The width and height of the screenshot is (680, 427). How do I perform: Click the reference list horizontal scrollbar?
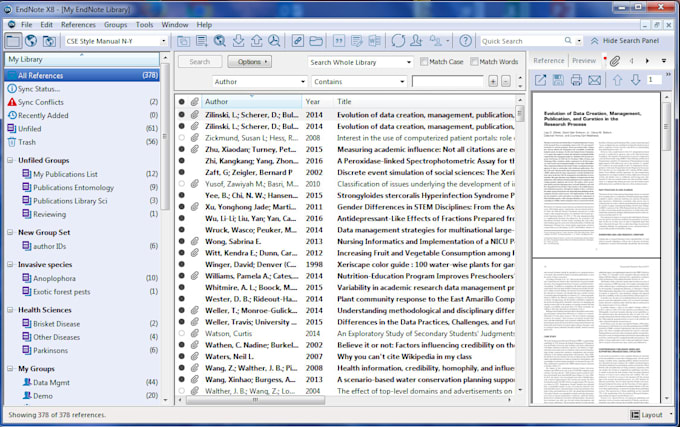255,400
